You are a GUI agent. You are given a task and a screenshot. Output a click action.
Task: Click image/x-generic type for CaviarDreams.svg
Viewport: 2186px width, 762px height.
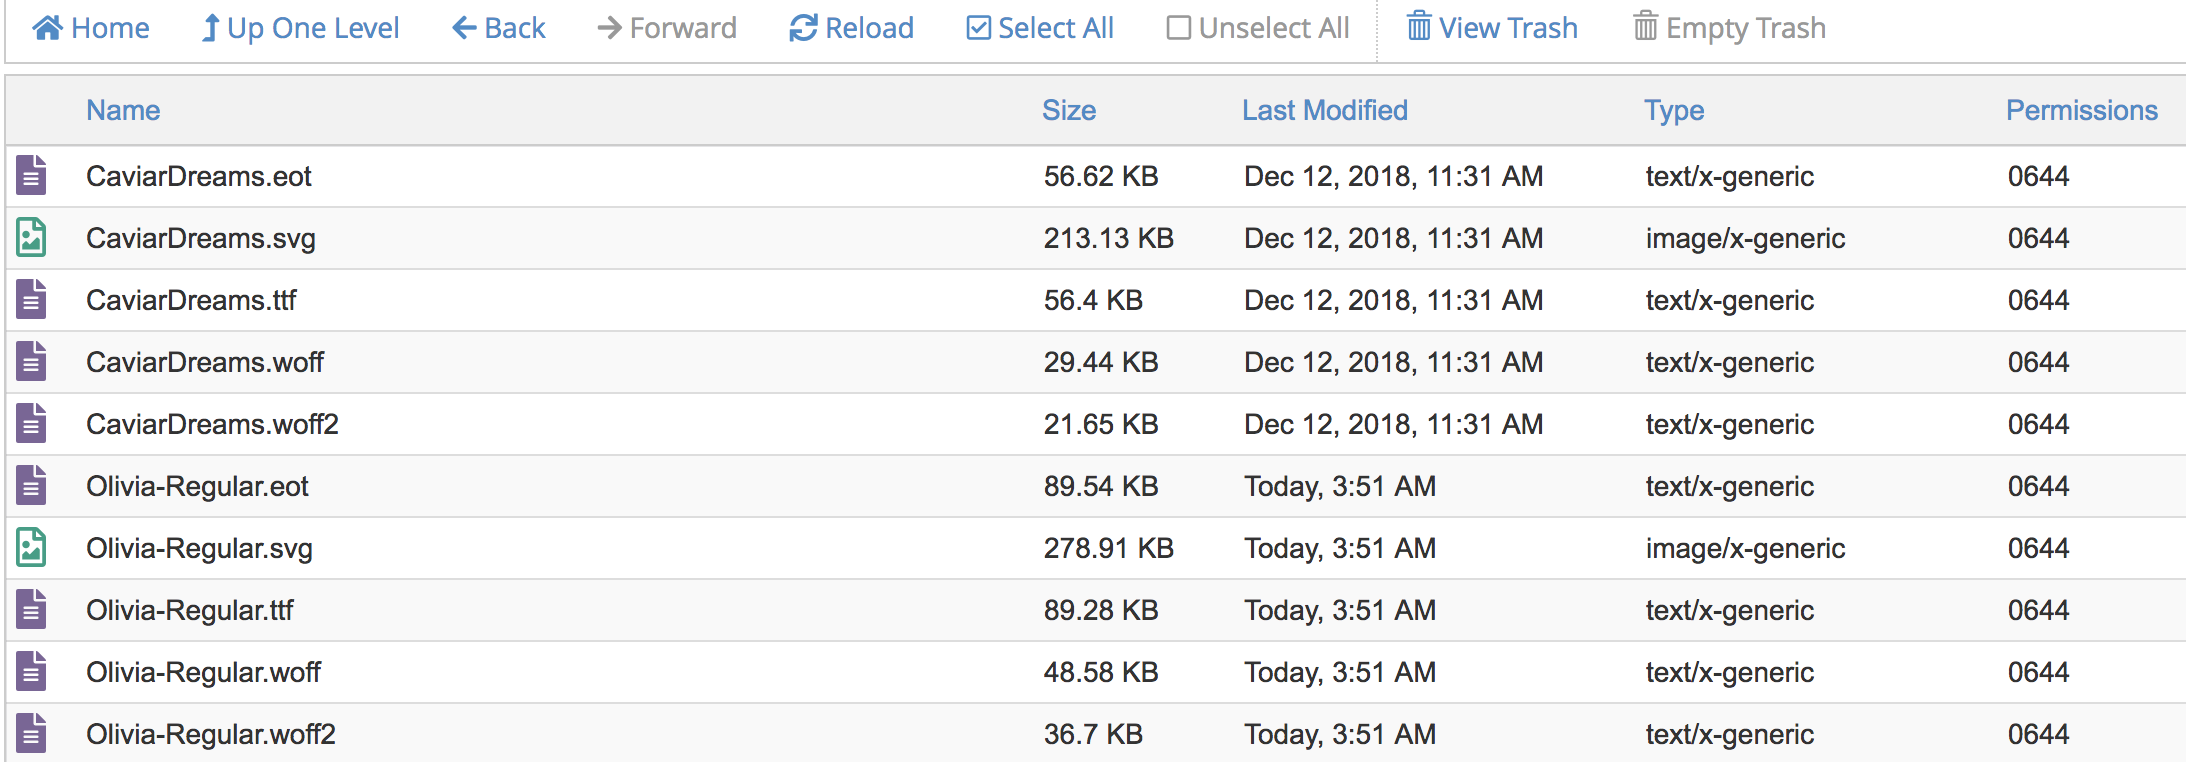coord(1745,239)
